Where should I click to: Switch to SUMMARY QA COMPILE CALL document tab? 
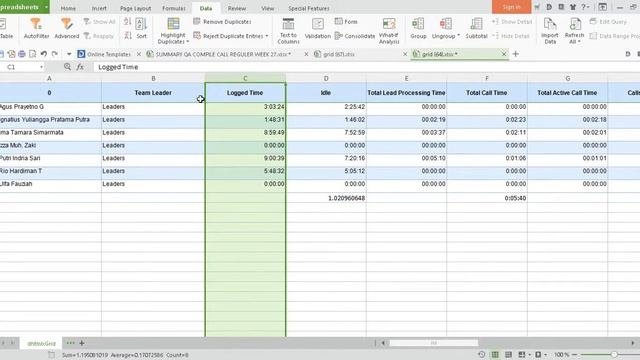pyautogui.click(x=223, y=54)
